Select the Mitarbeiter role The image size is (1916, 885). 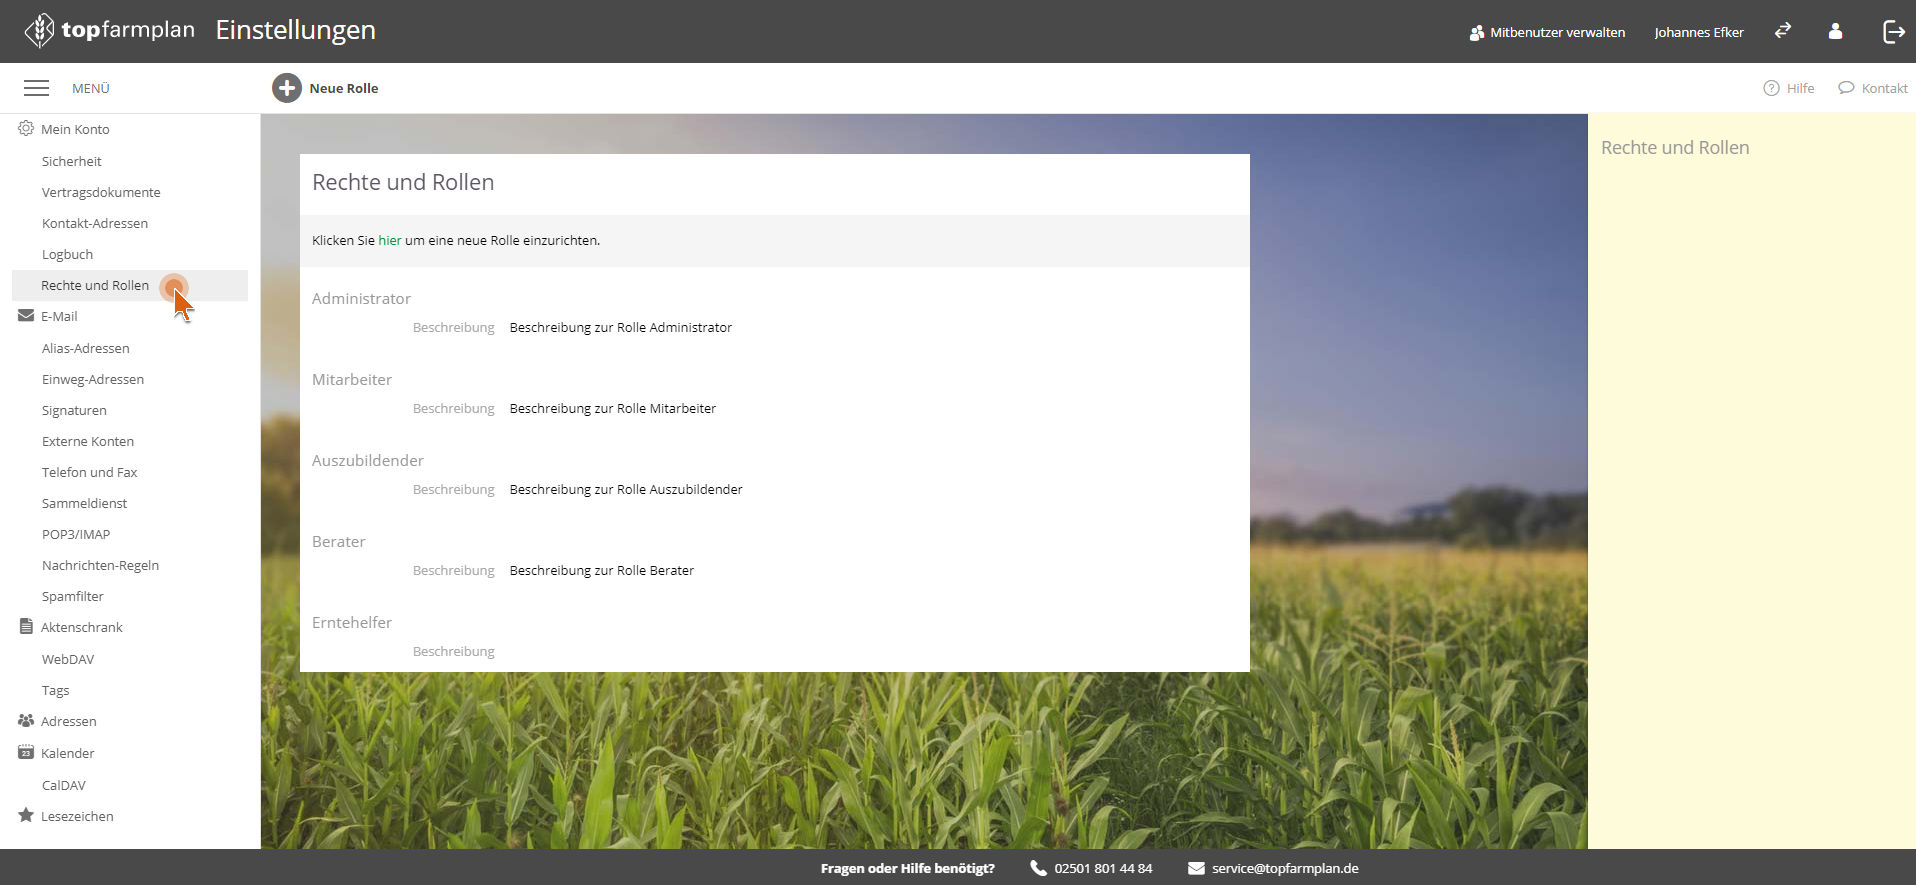coord(352,379)
